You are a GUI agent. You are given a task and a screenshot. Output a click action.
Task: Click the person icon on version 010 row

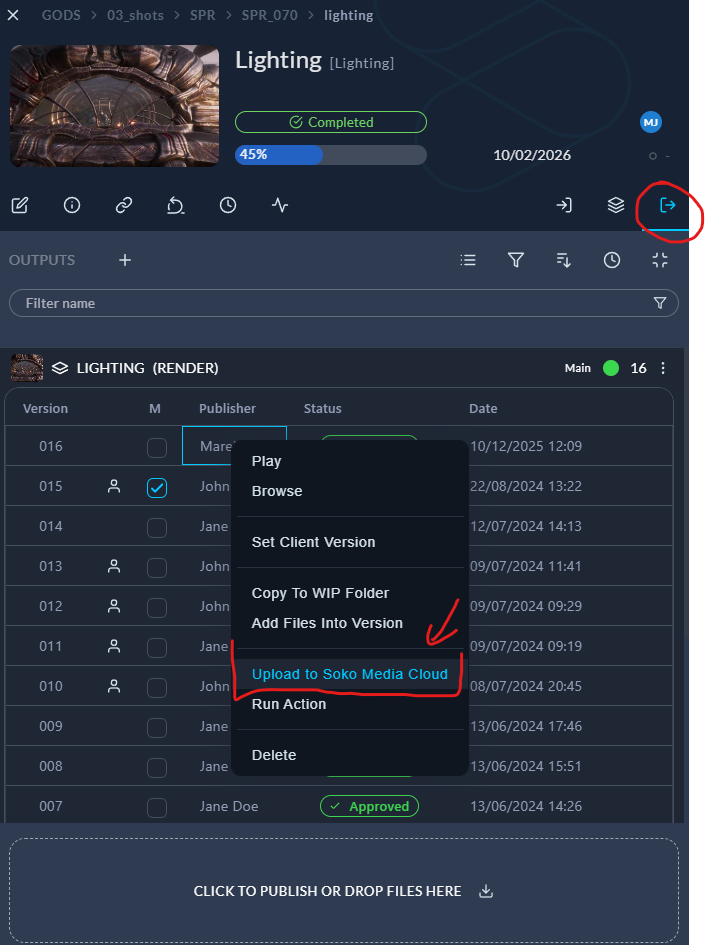coord(113,686)
